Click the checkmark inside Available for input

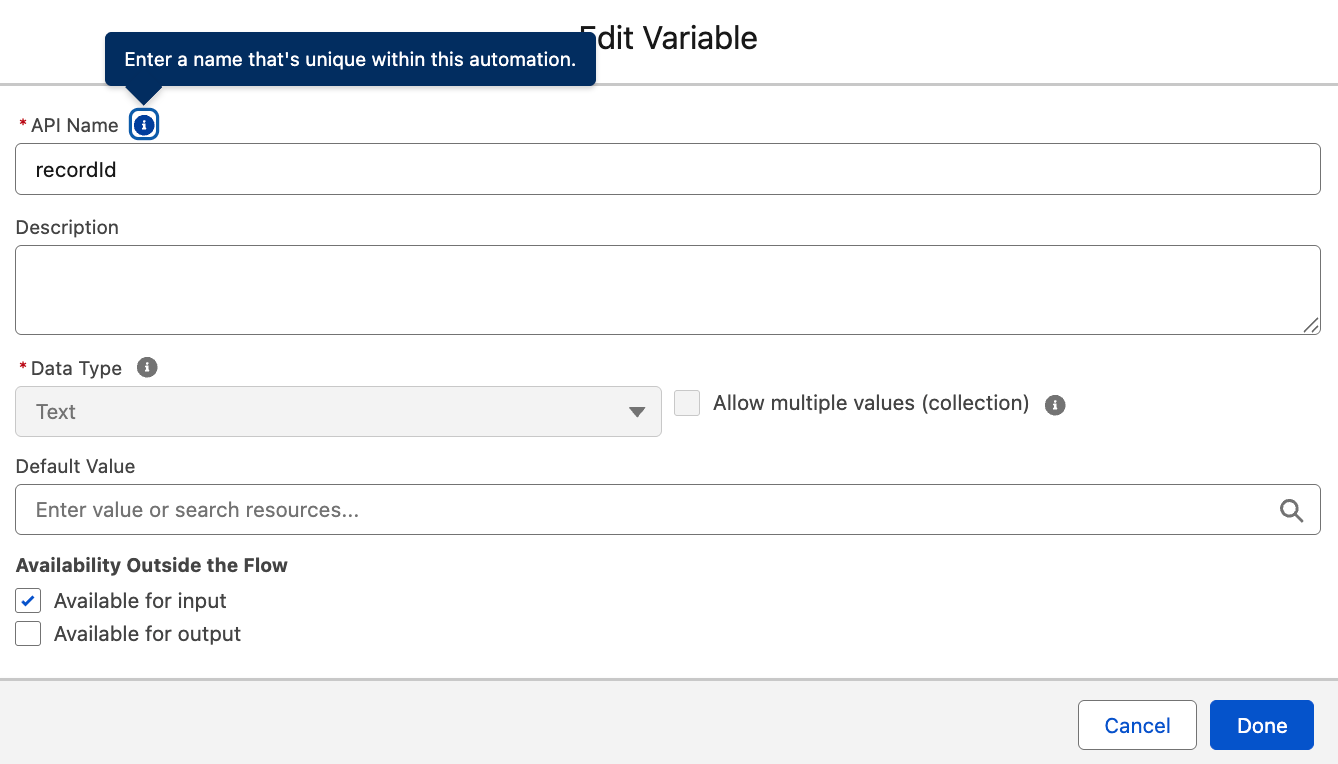(x=27, y=600)
